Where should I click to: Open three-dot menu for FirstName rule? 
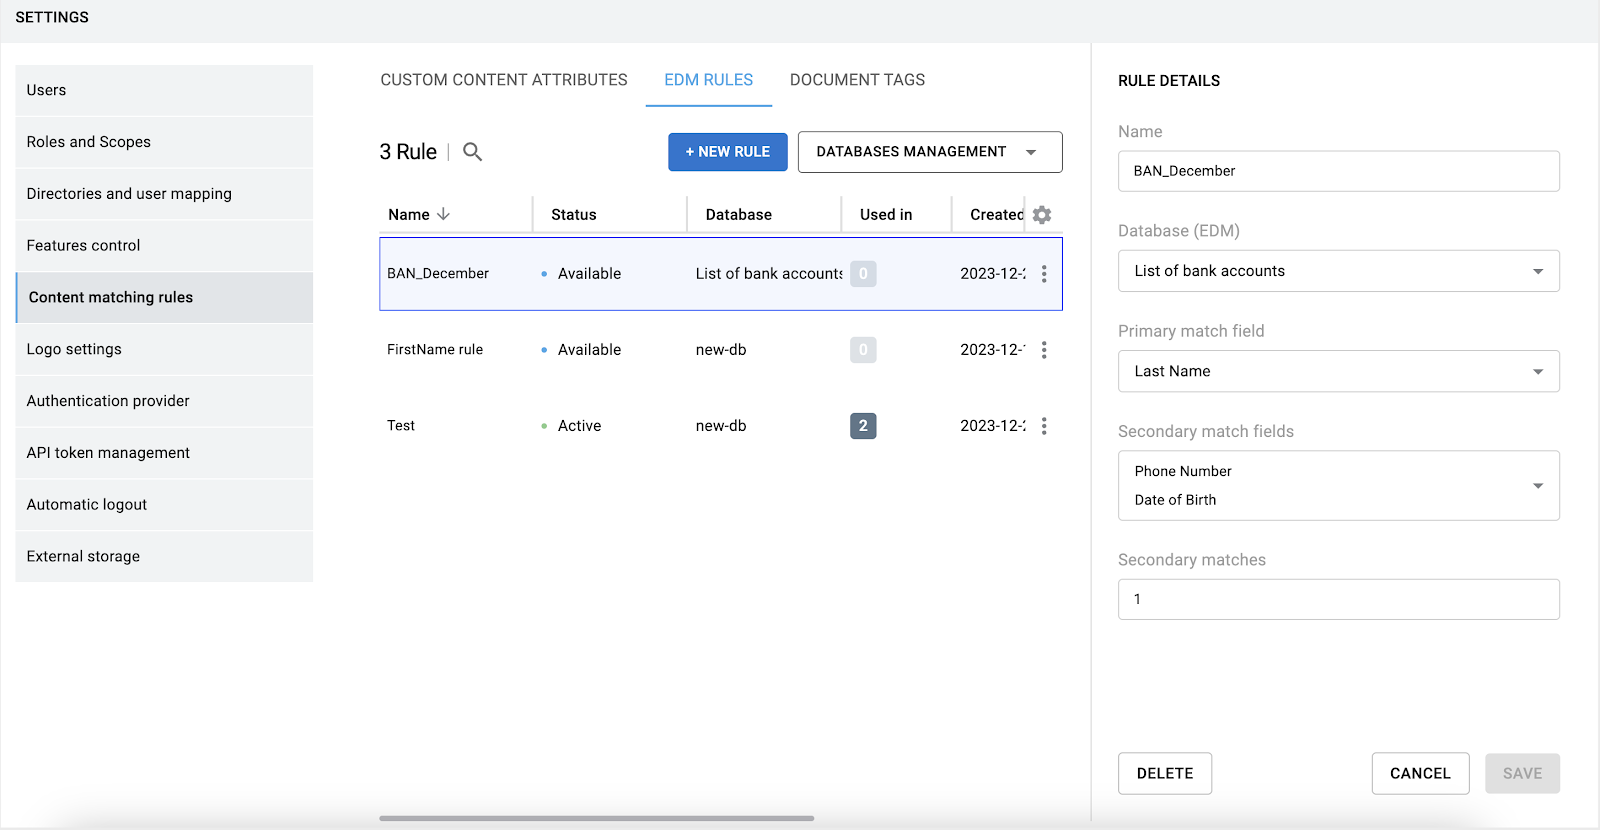1044,350
